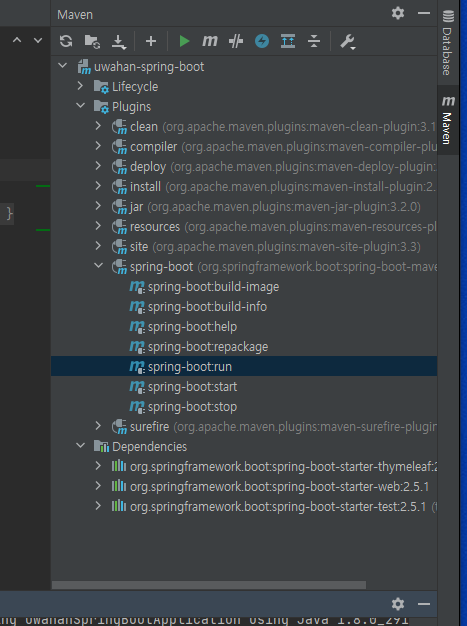Click spring-boot-starter-web library icon
This screenshot has width=467, height=626.
coord(119,486)
